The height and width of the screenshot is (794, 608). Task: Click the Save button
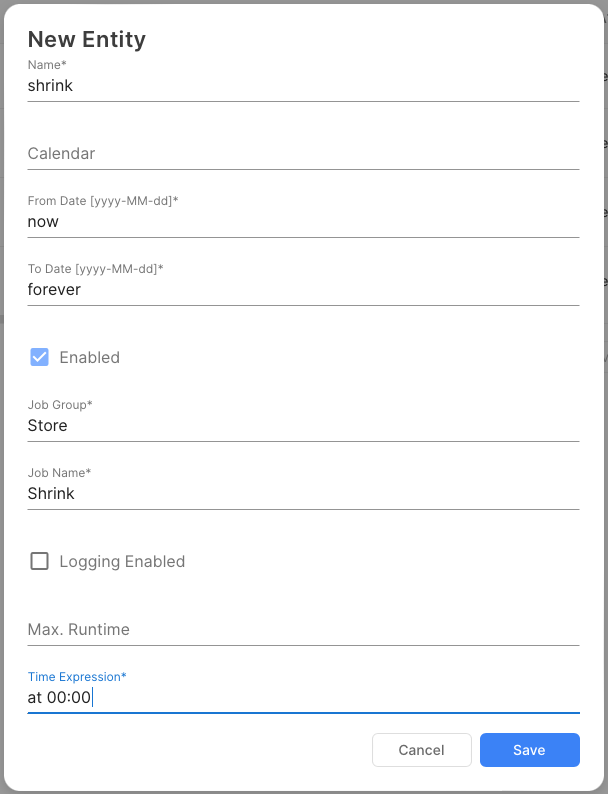click(529, 750)
